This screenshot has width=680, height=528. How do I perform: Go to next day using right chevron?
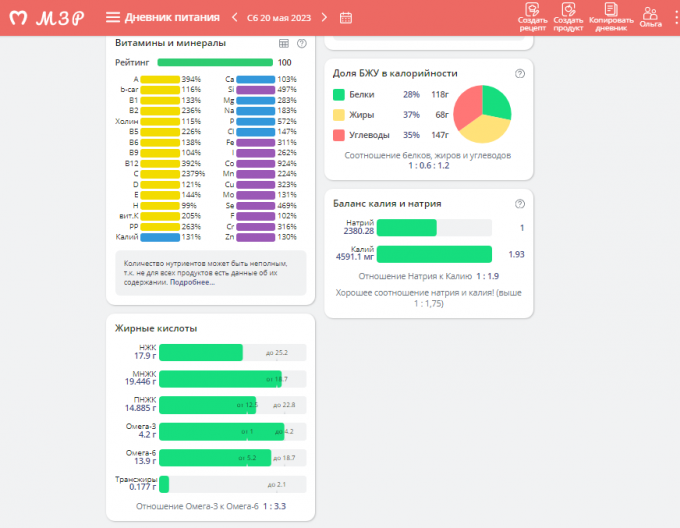325,18
